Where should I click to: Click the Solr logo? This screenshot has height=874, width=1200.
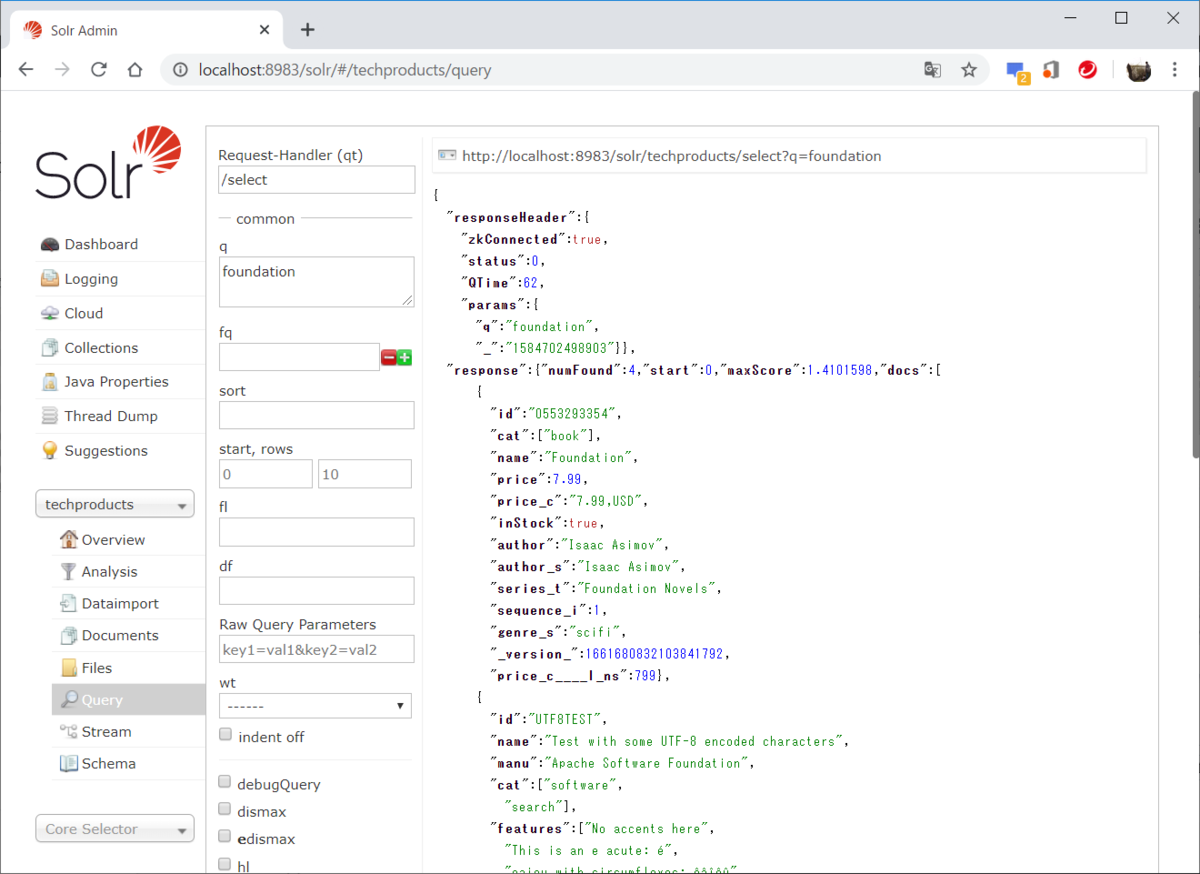109,163
